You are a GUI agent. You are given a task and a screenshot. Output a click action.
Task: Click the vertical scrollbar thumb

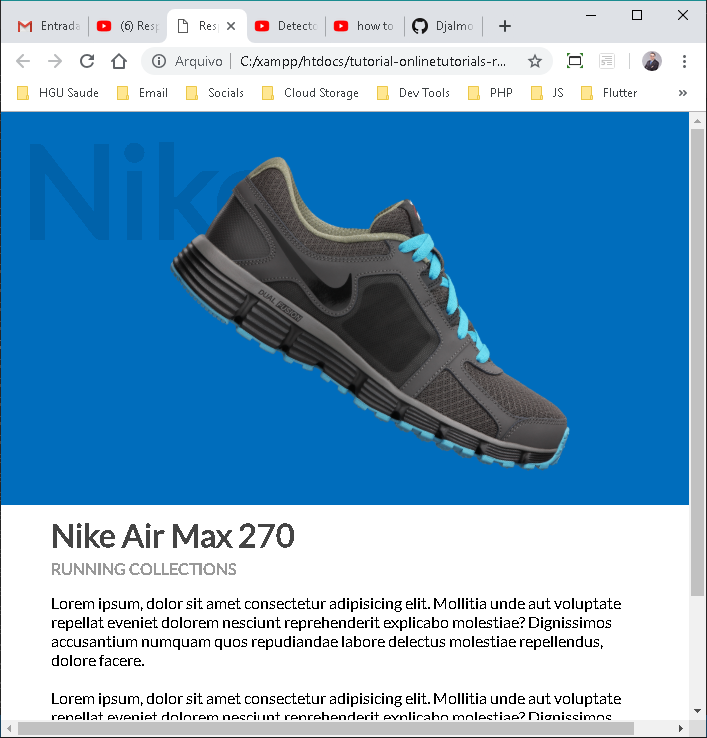[x=698, y=361]
